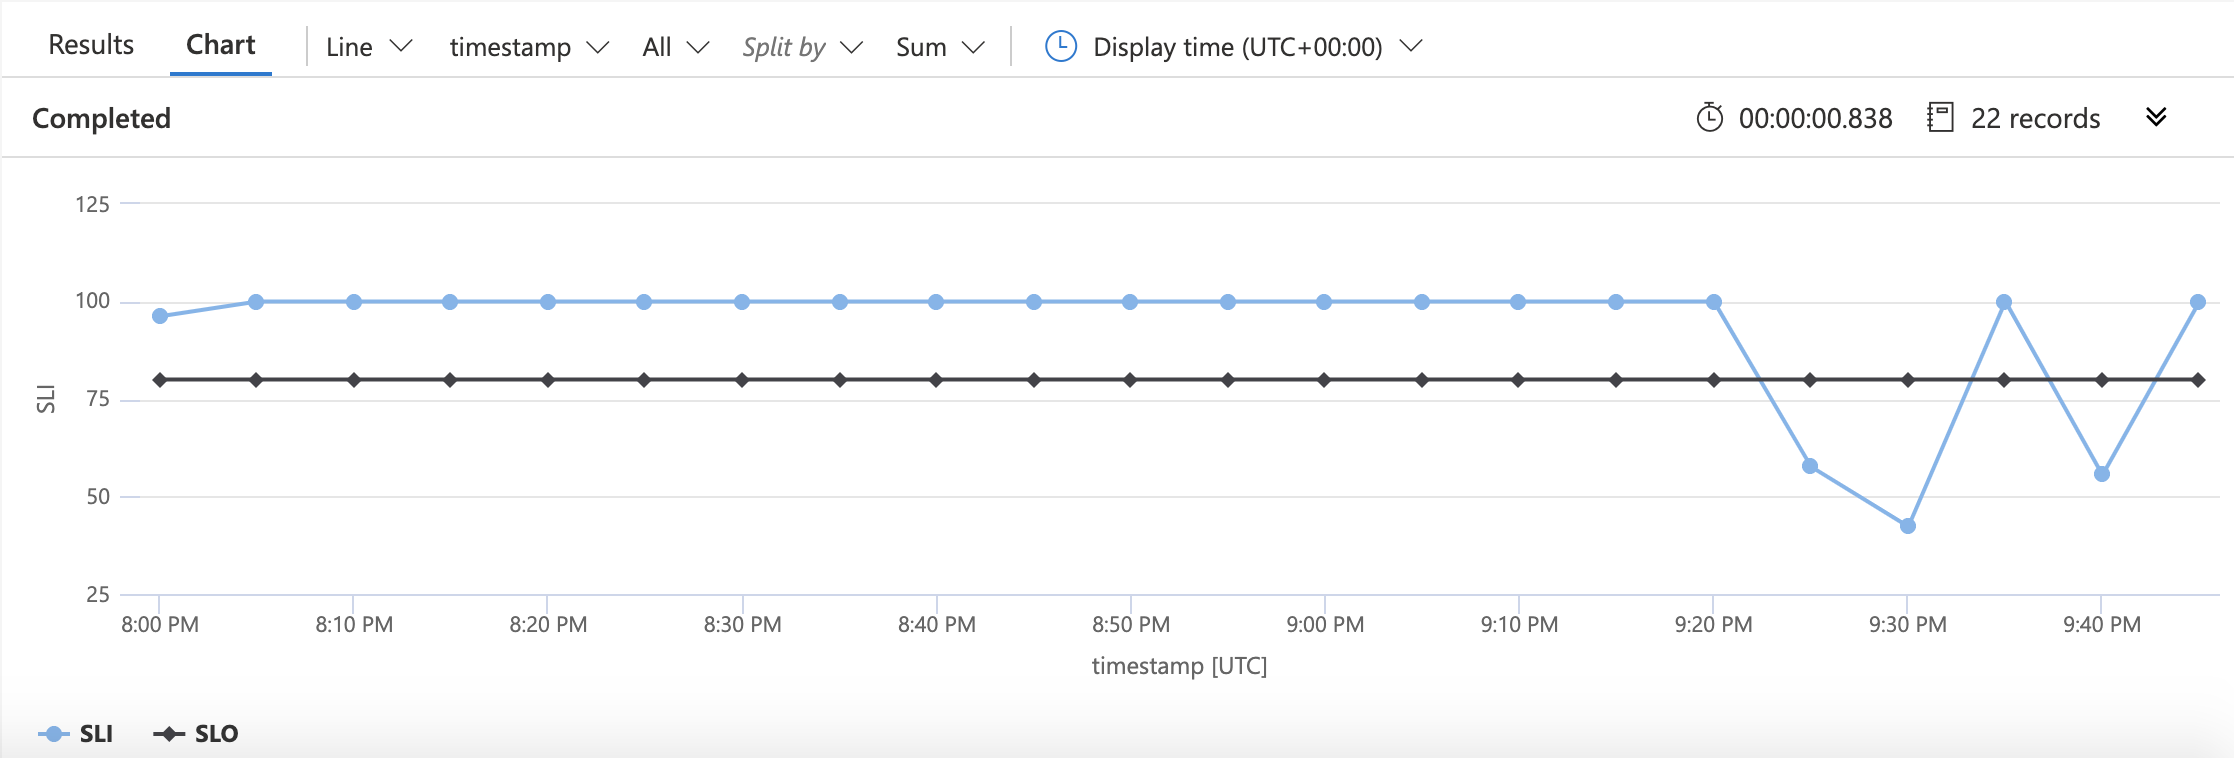Expand details with the double chevron

[2156, 117]
